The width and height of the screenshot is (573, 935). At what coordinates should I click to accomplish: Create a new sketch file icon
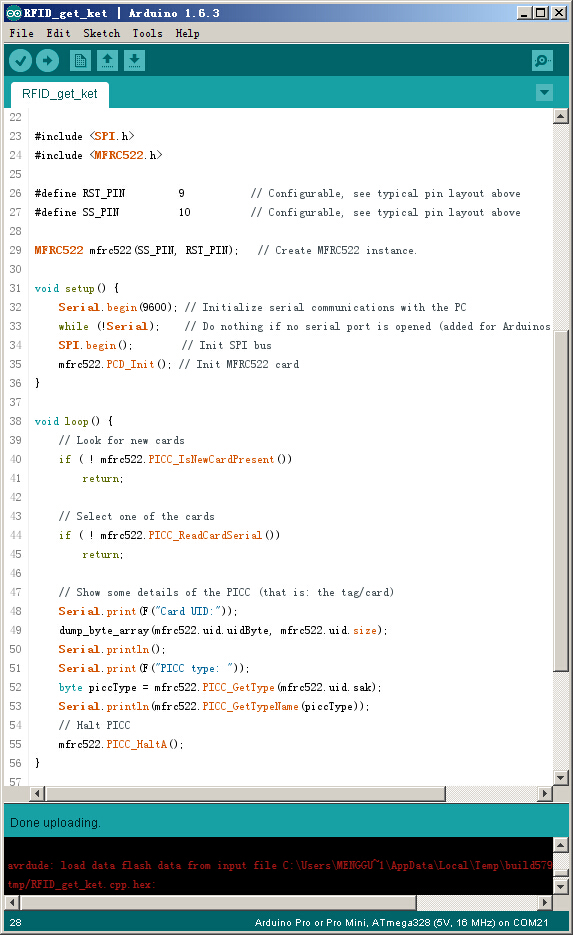click(80, 60)
